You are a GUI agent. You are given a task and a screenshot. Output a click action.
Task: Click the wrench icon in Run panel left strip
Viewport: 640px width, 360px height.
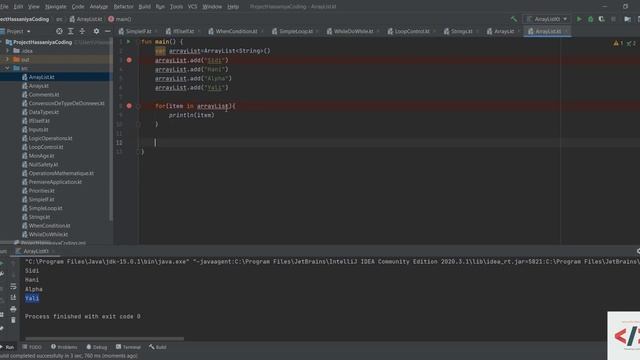(2, 275)
